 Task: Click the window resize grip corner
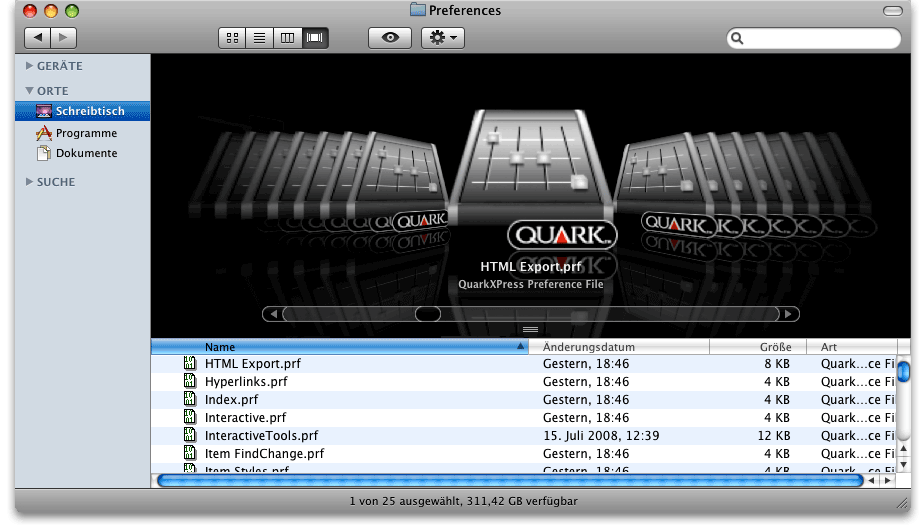pyautogui.click(x=903, y=503)
